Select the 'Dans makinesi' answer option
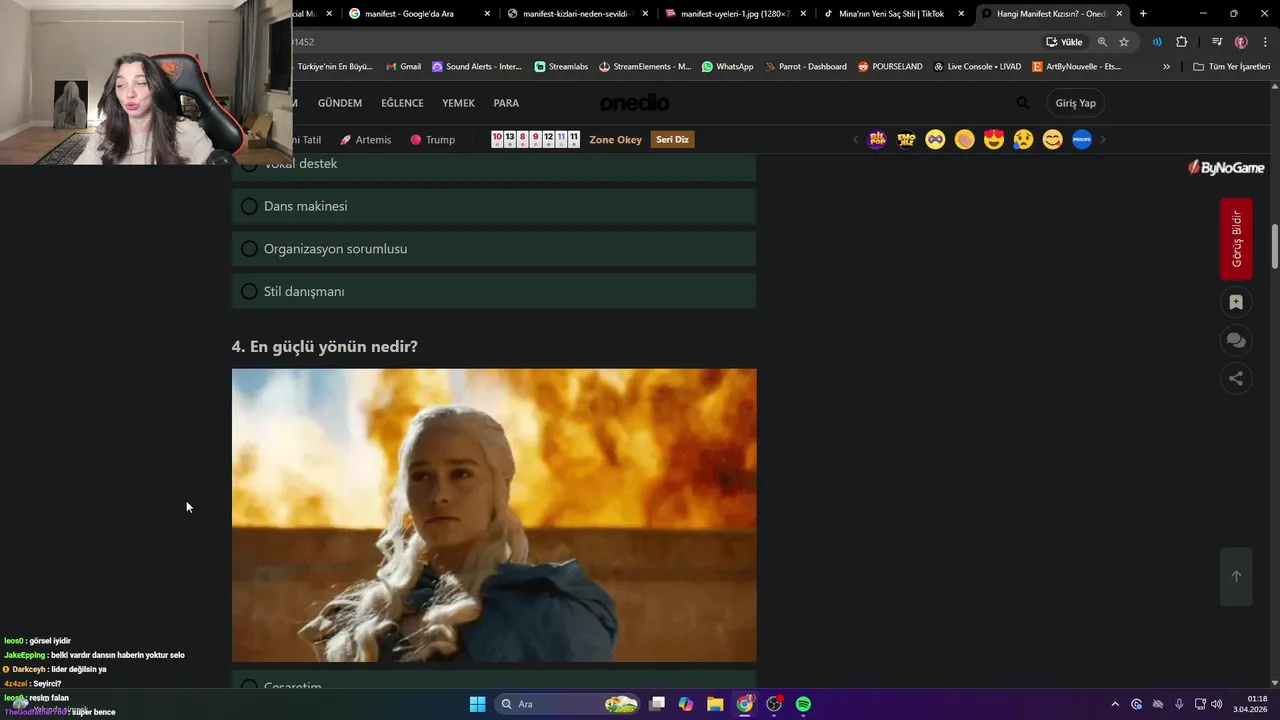 click(494, 206)
